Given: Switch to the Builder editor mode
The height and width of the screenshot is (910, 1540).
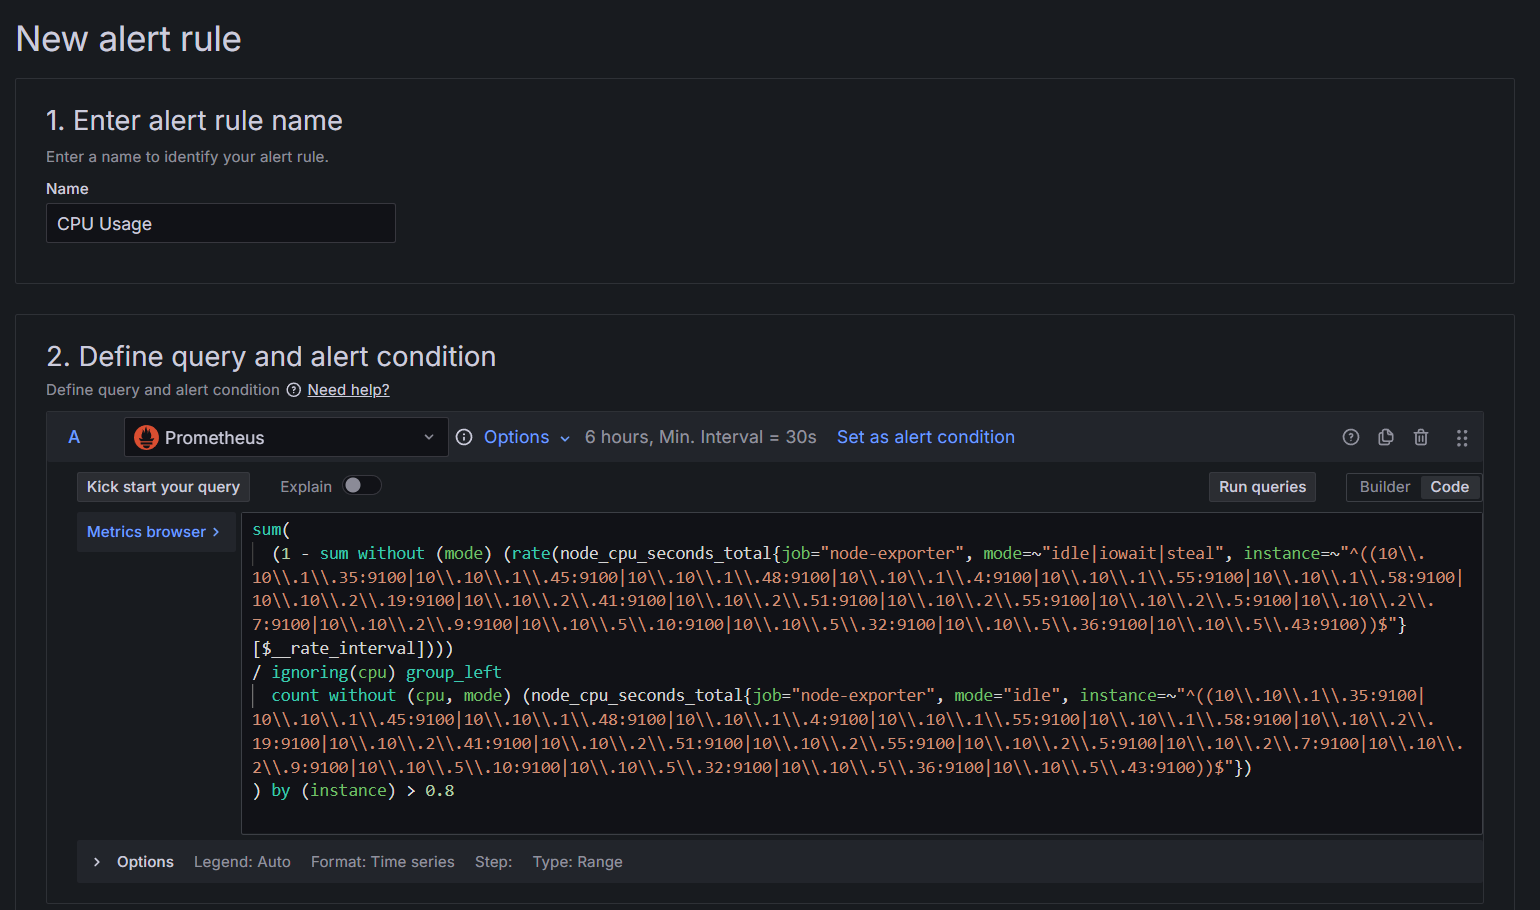Looking at the screenshot, I should (1384, 487).
